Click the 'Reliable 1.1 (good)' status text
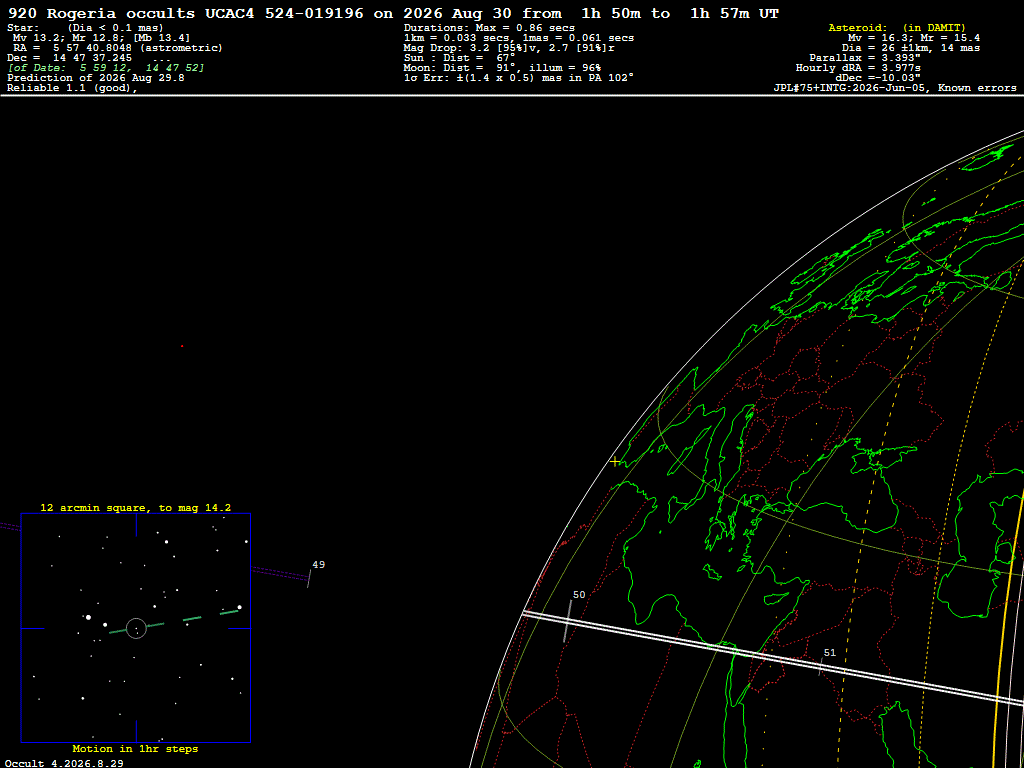Image resolution: width=1024 pixels, height=768 pixels. click(72, 88)
